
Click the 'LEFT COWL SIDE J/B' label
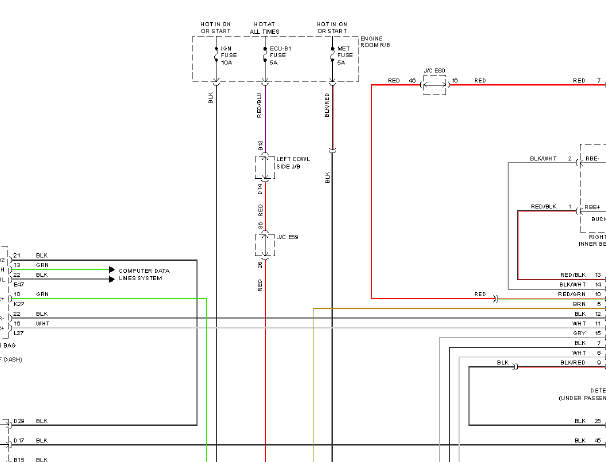pyautogui.click(x=293, y=163)
